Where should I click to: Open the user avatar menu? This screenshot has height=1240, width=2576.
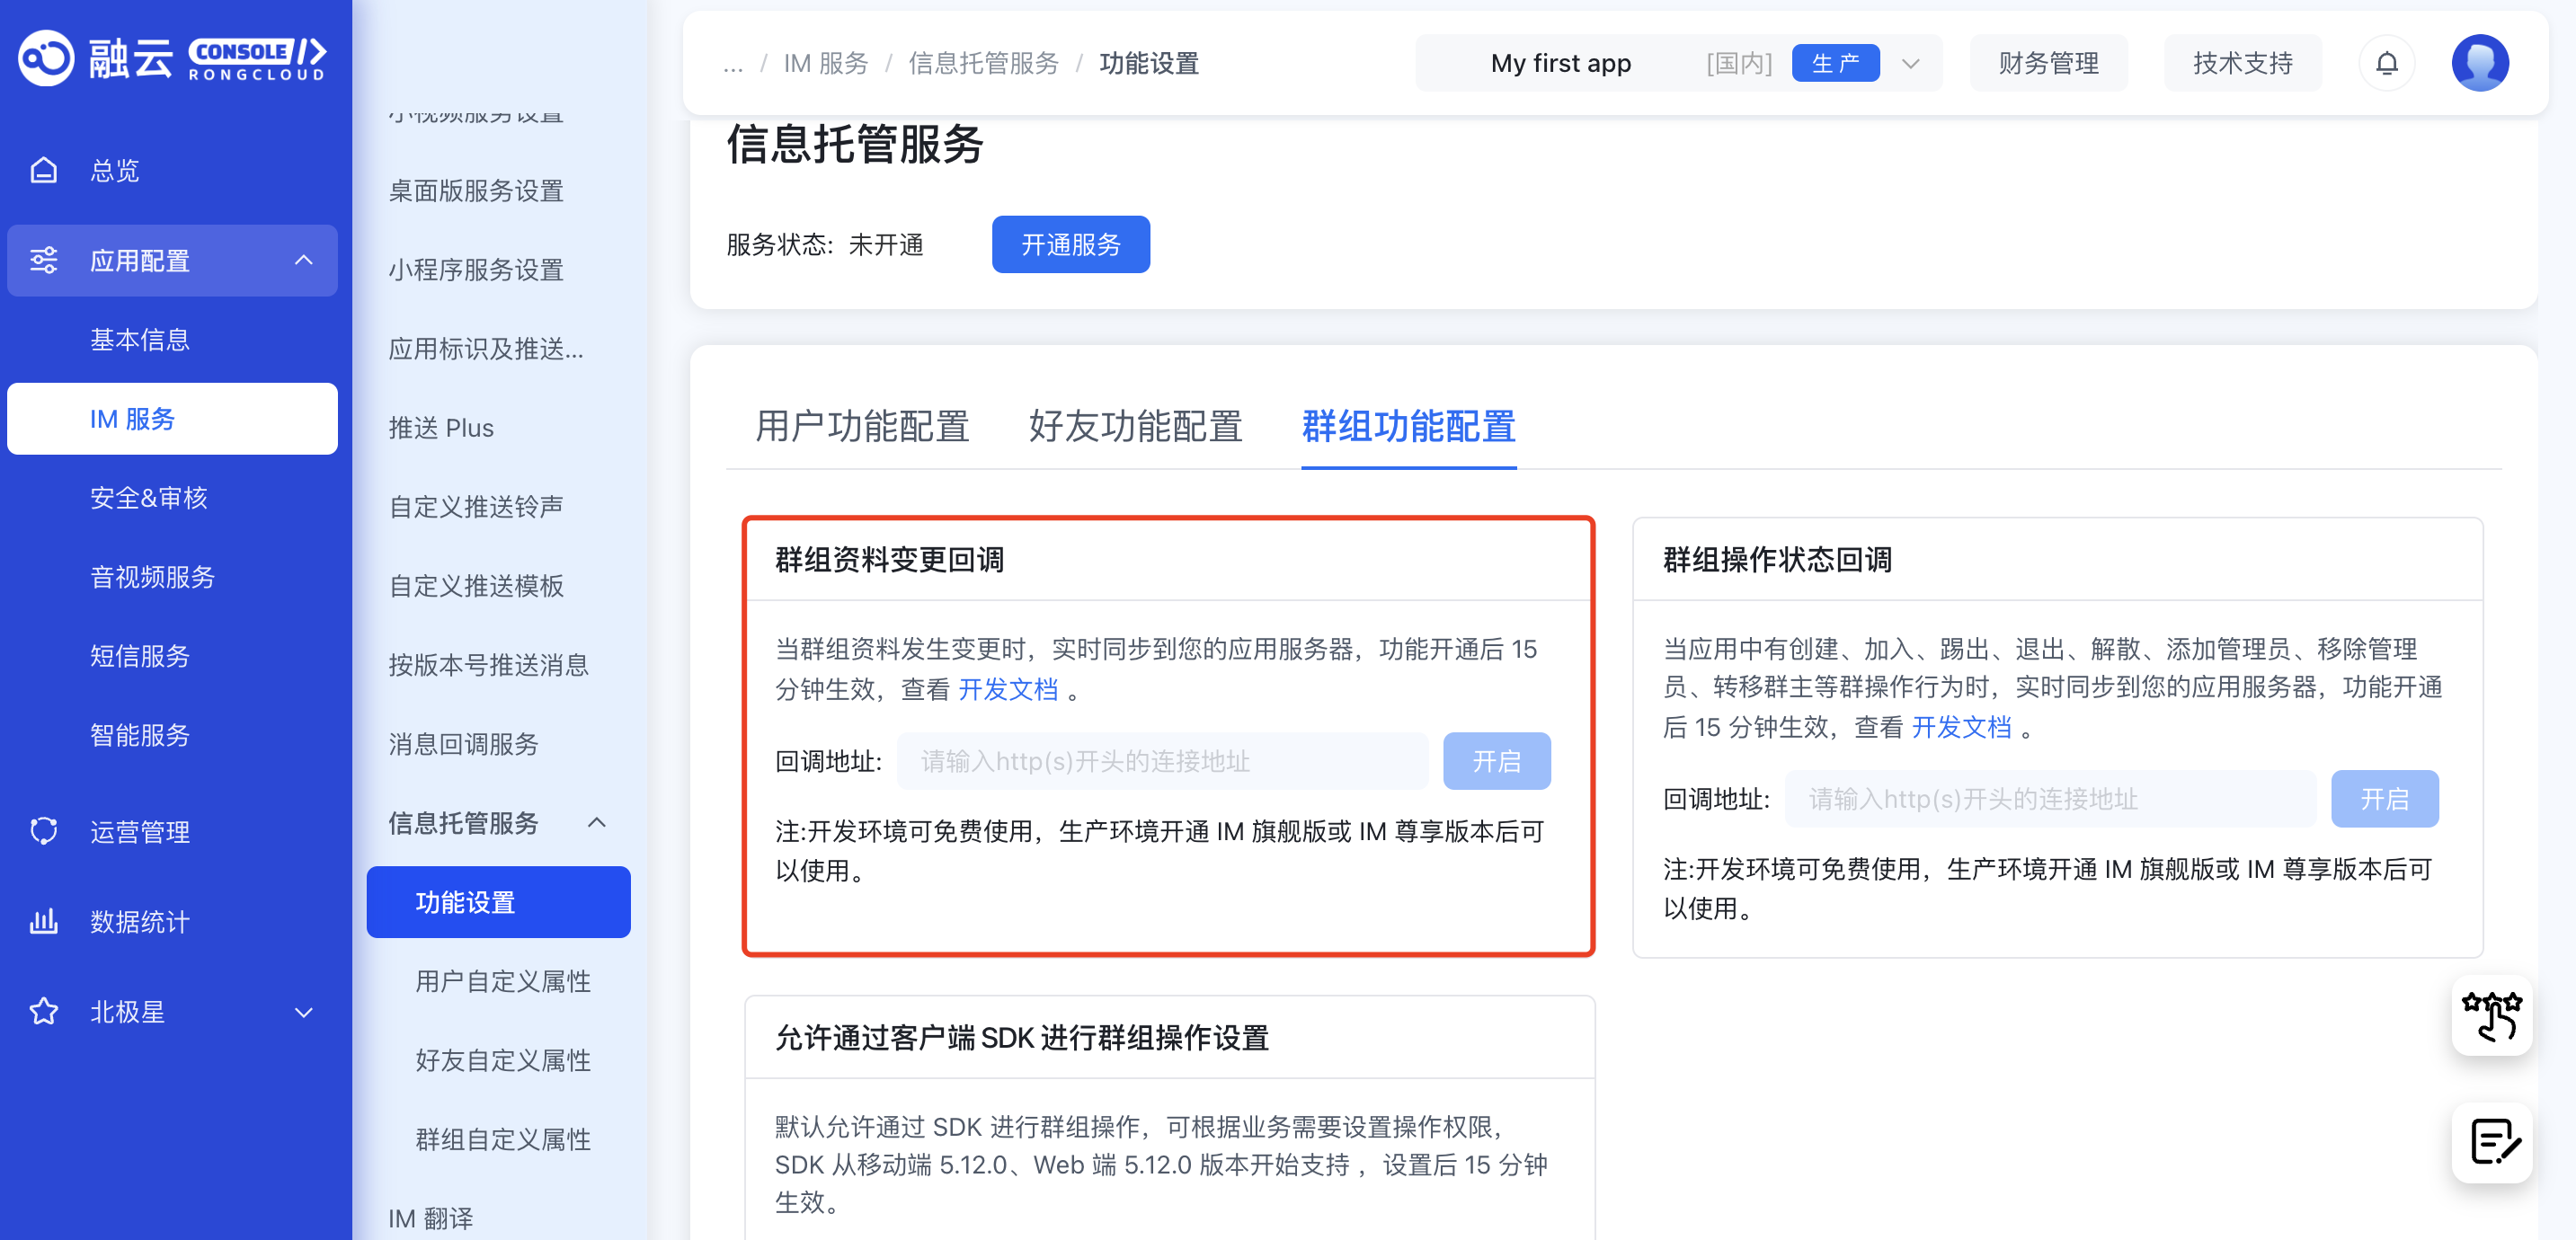[2480, 63]
